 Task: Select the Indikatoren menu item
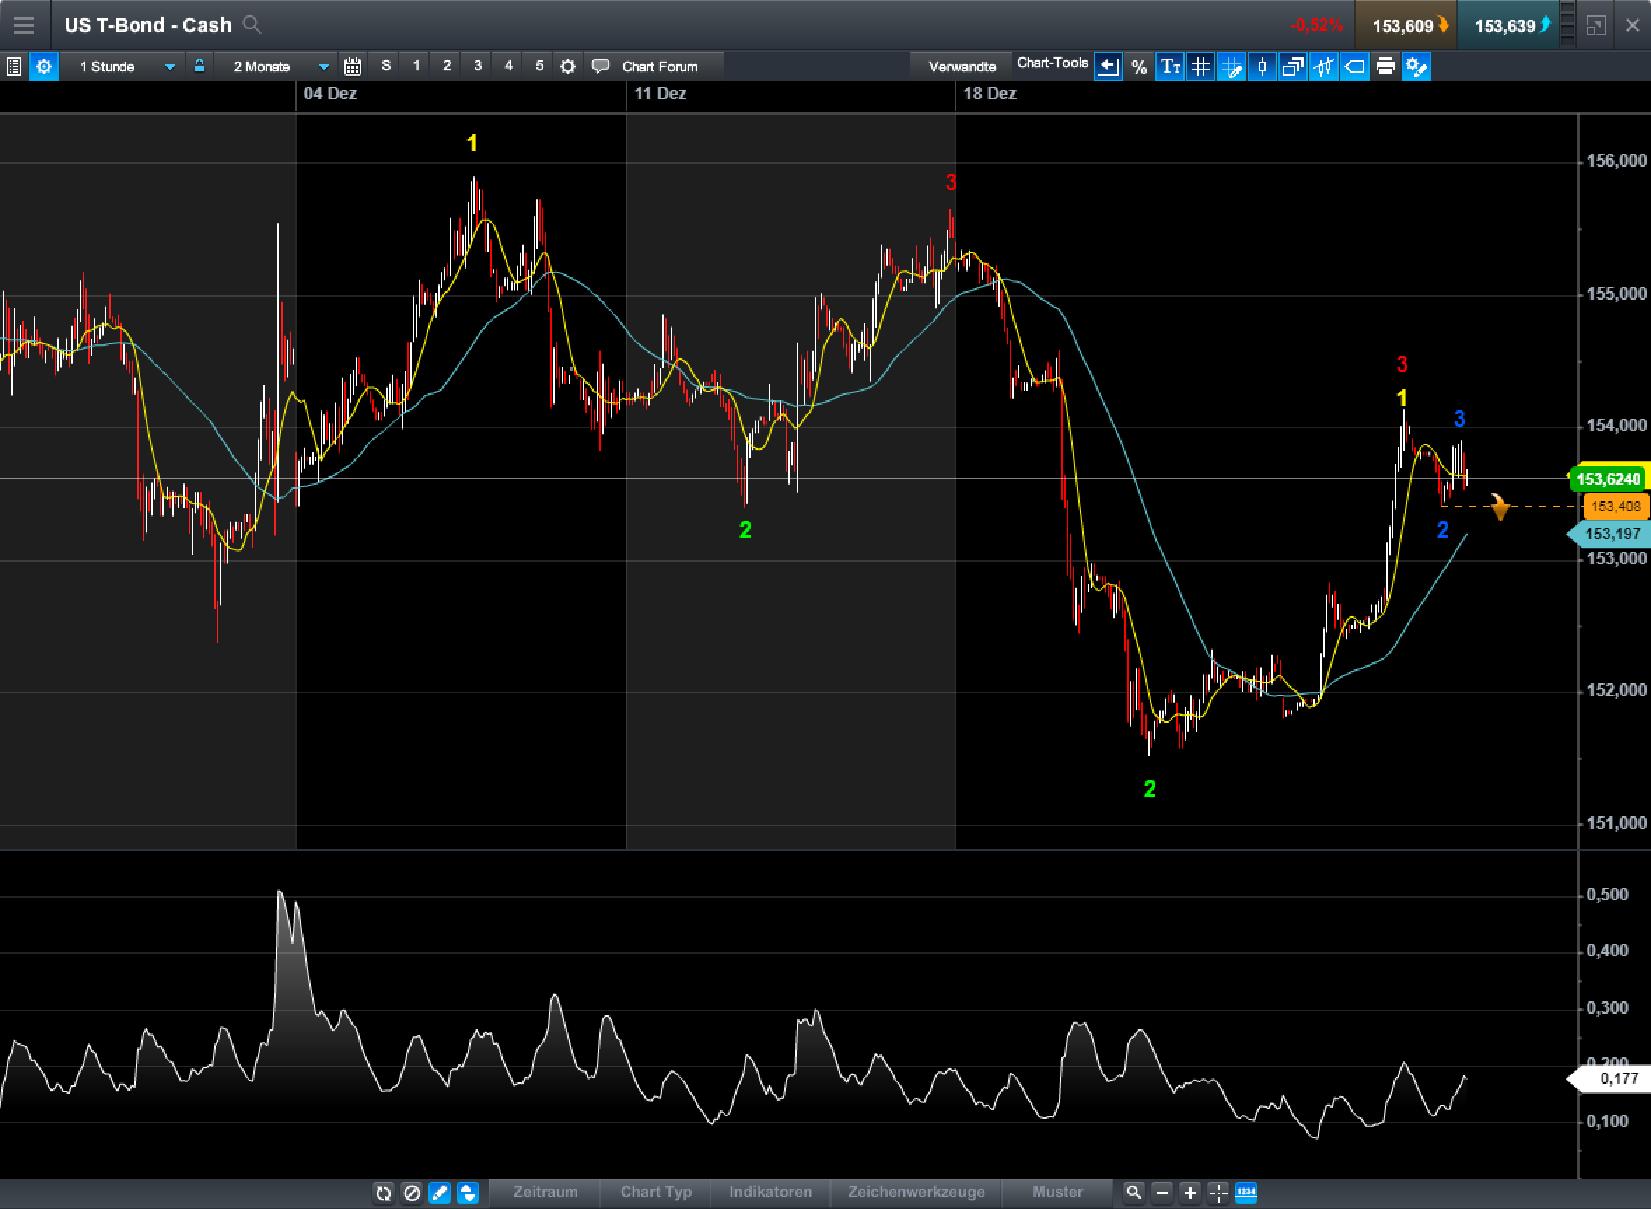(770, 1193)
